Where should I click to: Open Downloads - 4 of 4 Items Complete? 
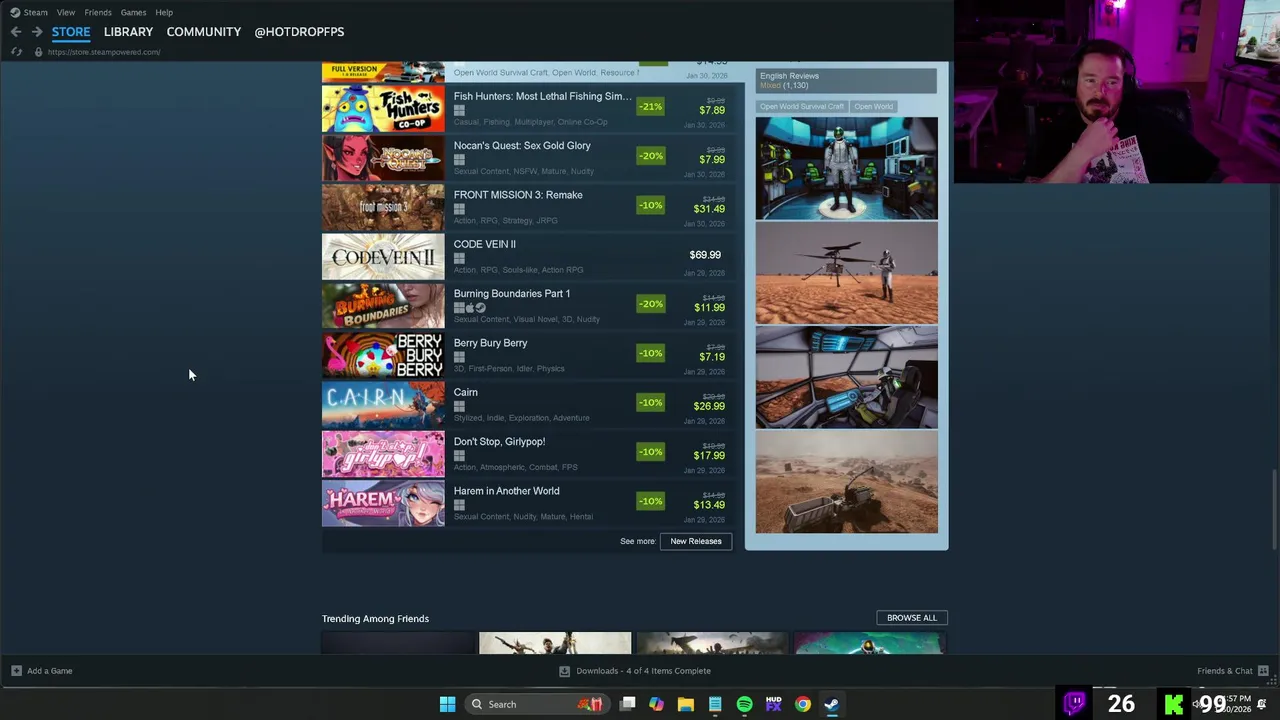[x=643, y=671]
